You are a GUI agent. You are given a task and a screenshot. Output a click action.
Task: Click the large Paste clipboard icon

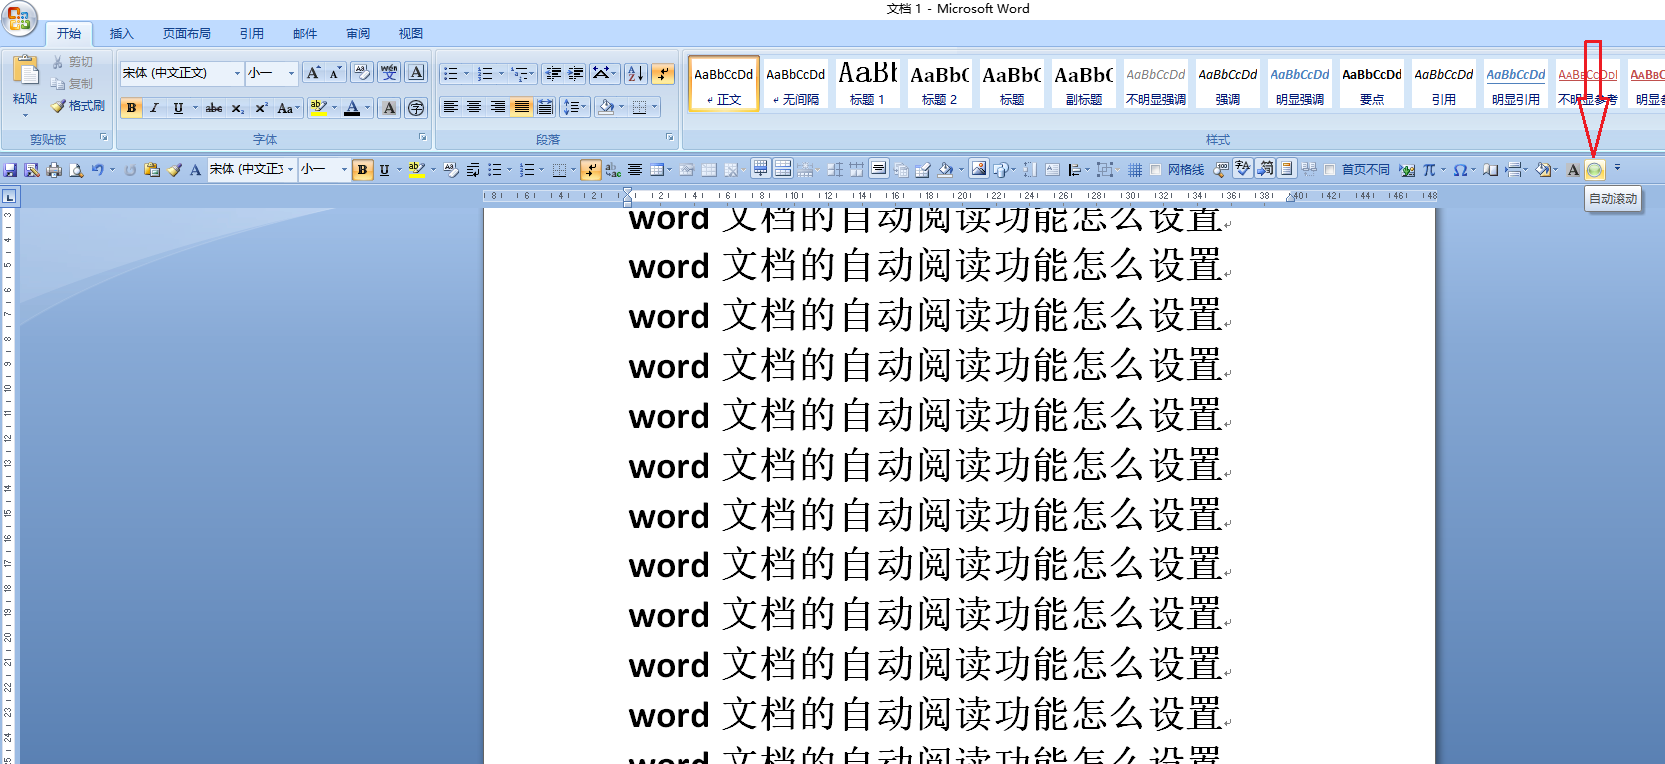[x=25, y=71]
